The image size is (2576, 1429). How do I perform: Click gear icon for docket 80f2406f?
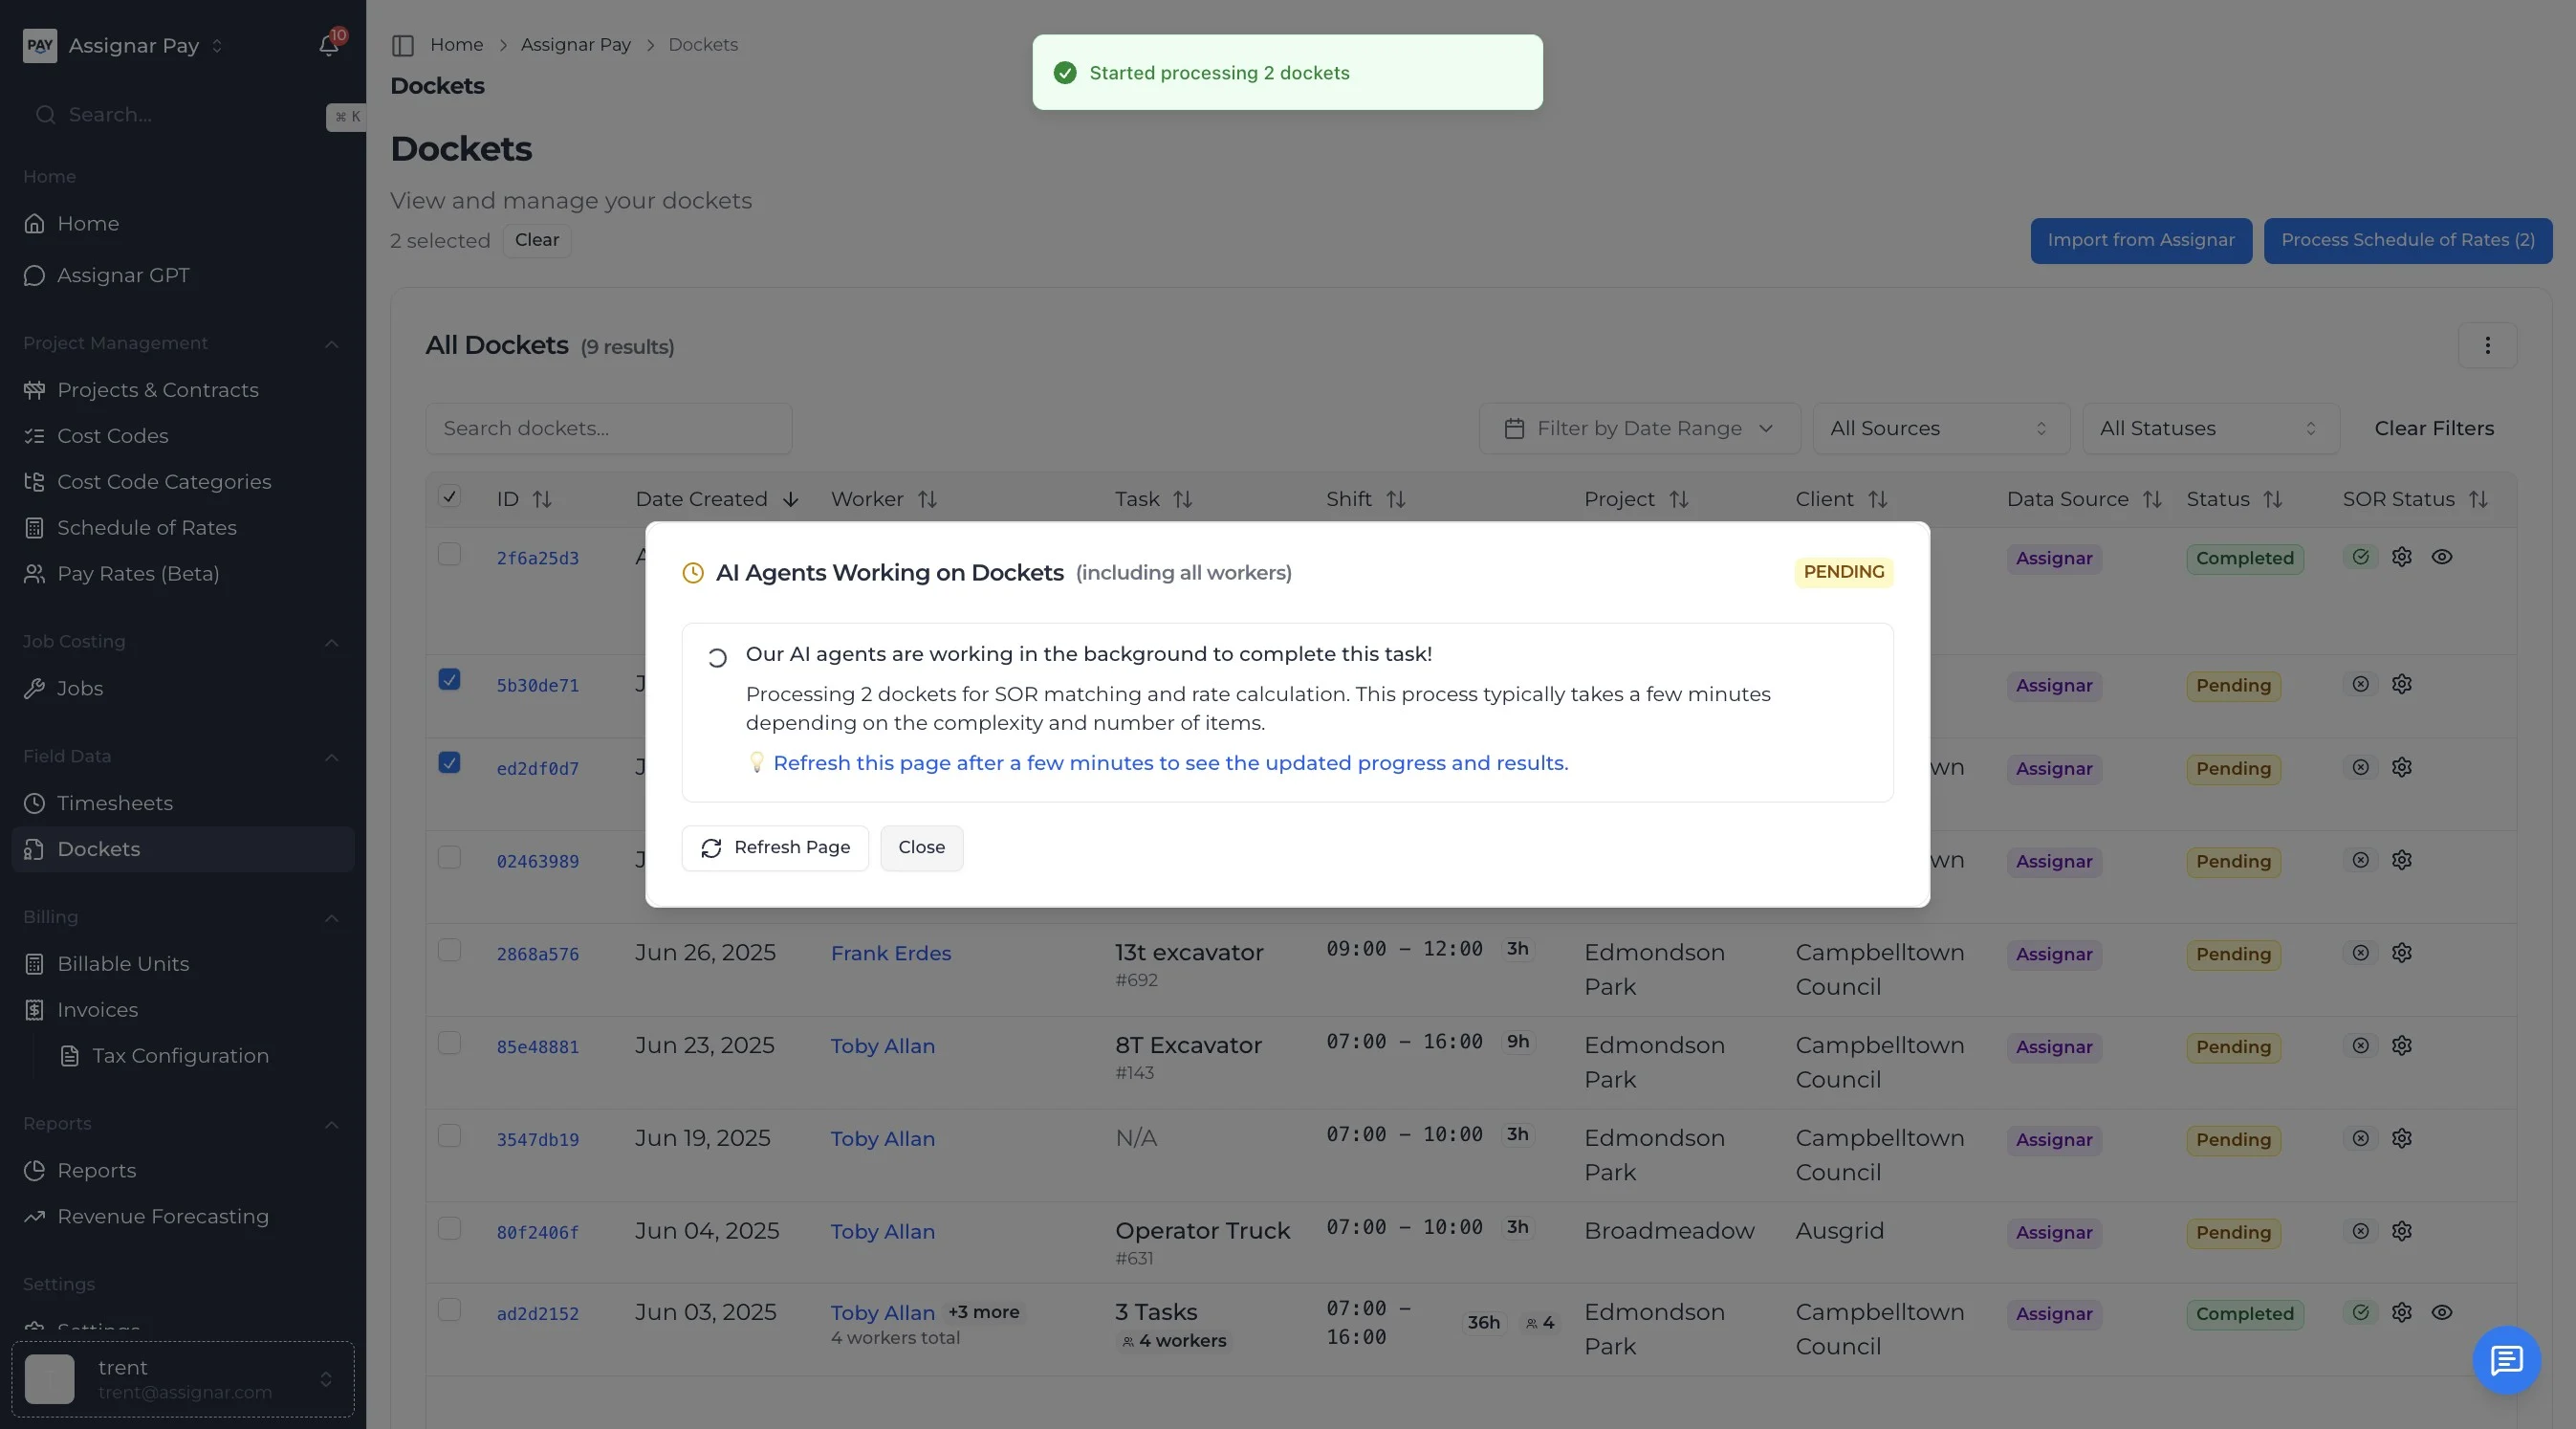point(2401,1231)
